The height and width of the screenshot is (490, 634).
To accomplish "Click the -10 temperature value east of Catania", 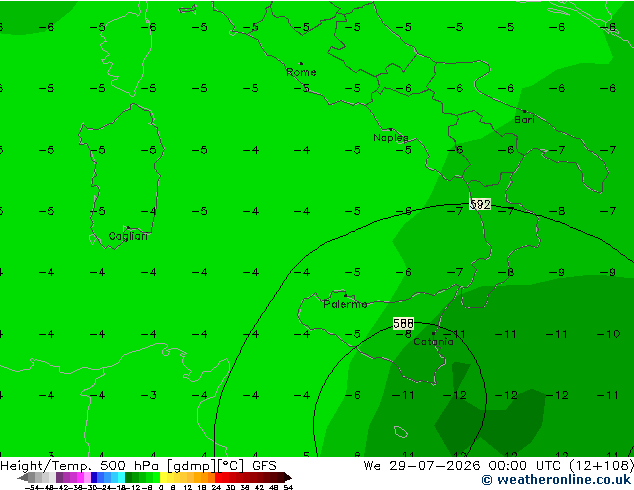I will (608, 334).
